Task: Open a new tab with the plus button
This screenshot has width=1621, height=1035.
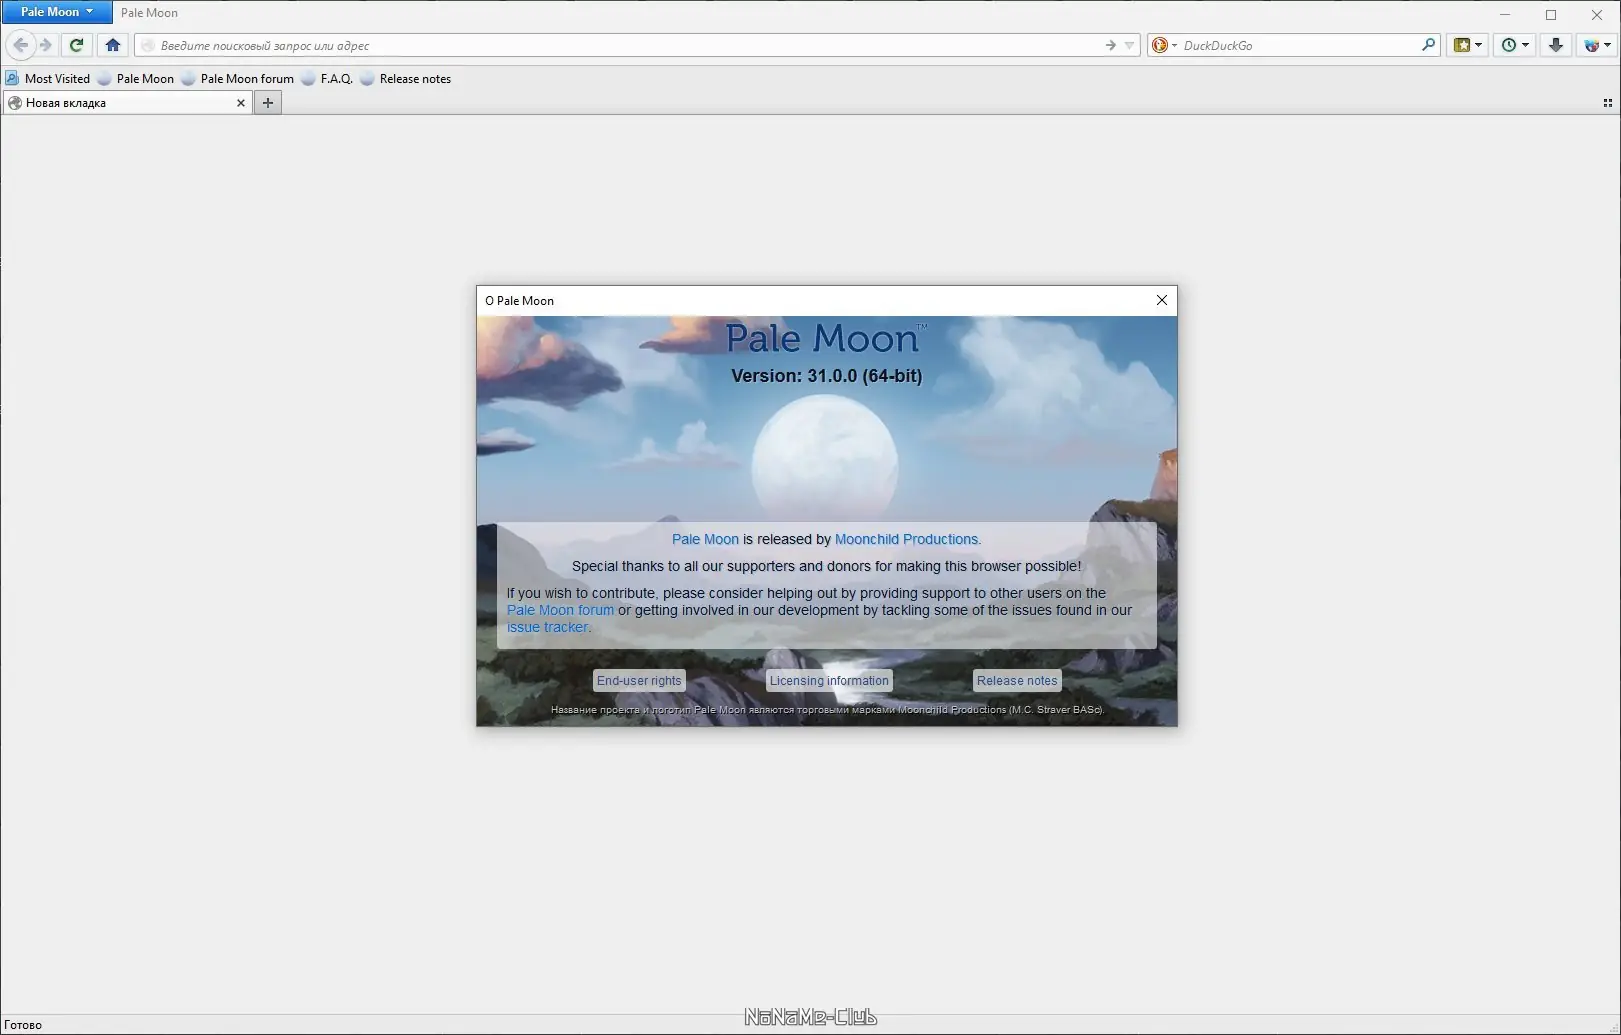Action: (x=268, y=103)
